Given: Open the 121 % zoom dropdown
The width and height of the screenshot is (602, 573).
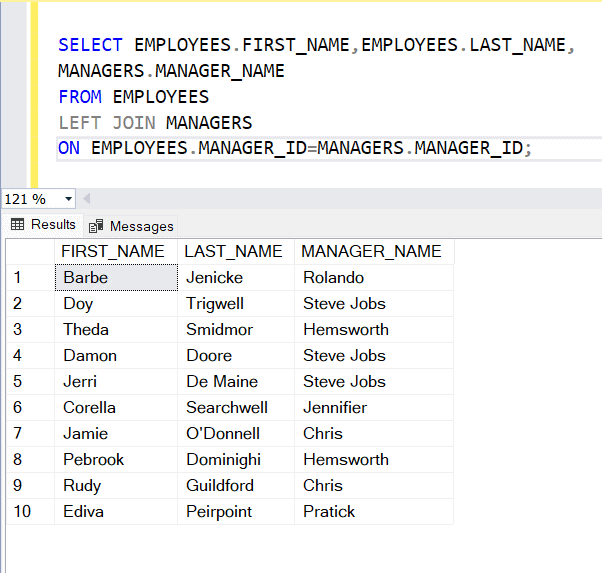Looking at the screenshot, I should pyautogui.click(x=68, y=199).
